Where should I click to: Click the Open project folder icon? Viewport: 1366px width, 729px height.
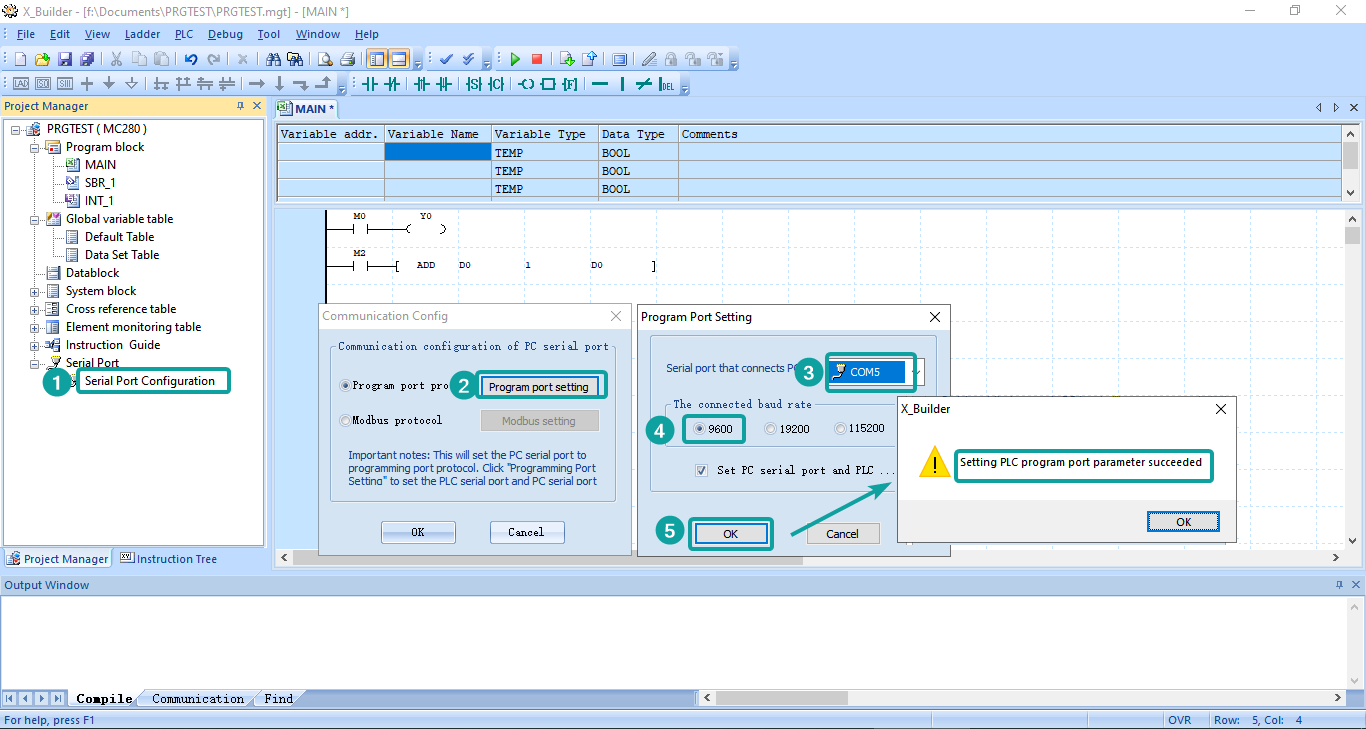point(42,60)
